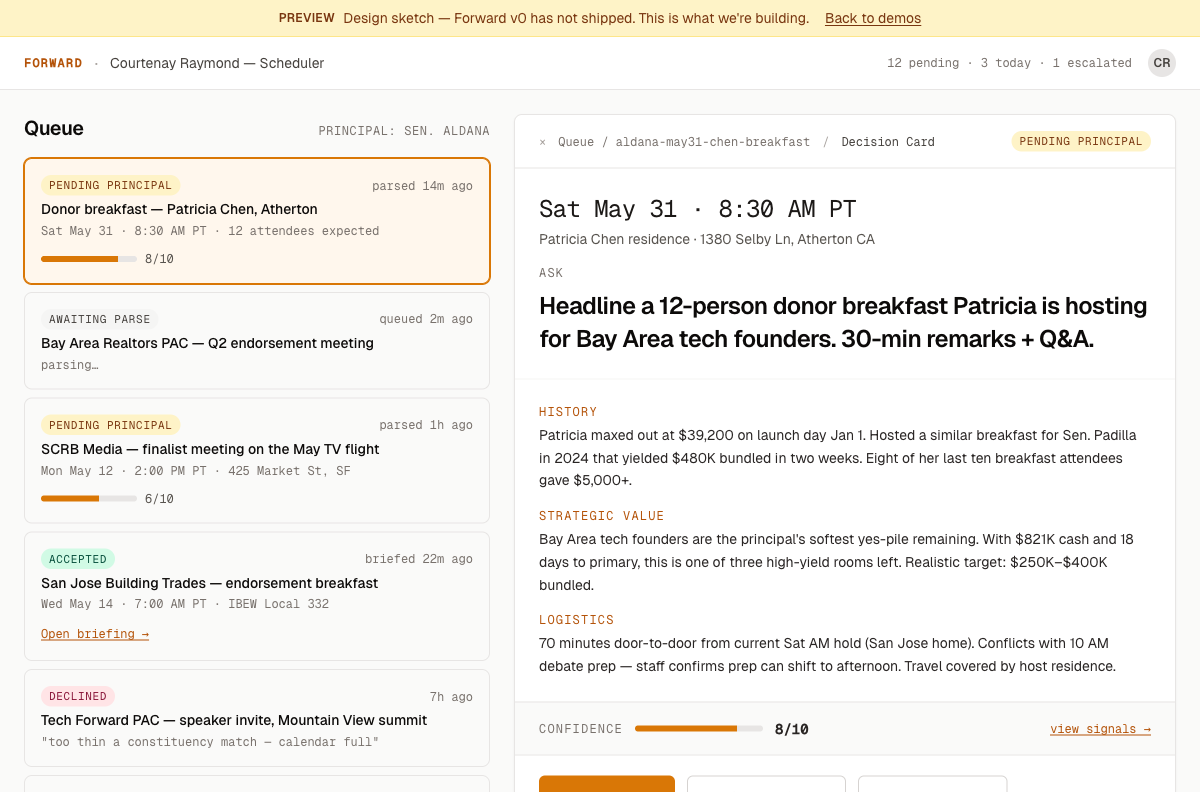This screenshot has width=1200, height=792.
Task: Click the Queue heading
Action: 54,128
